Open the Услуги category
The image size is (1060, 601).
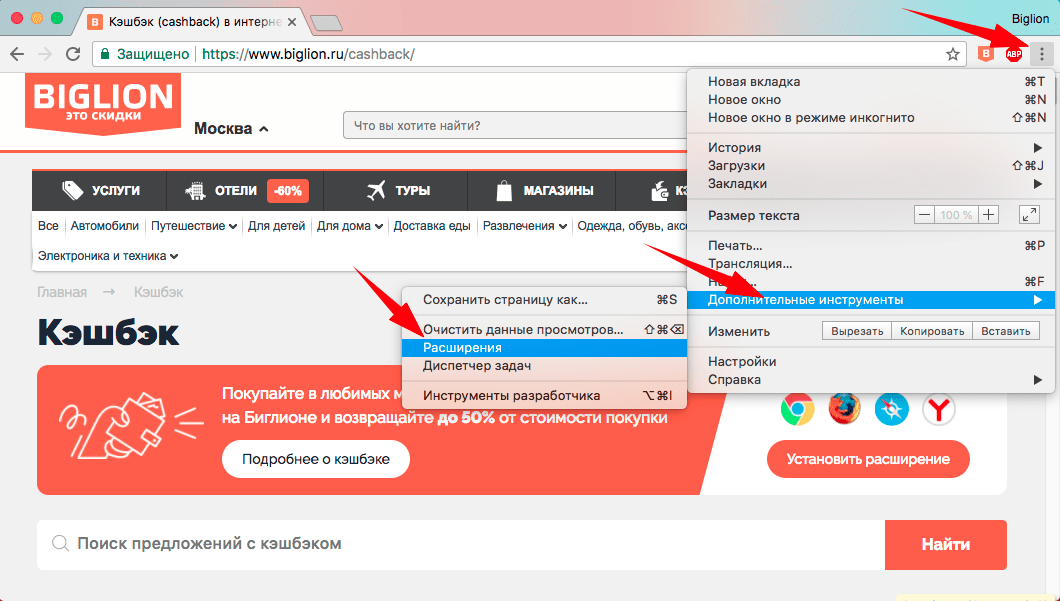tap(100, 191)
